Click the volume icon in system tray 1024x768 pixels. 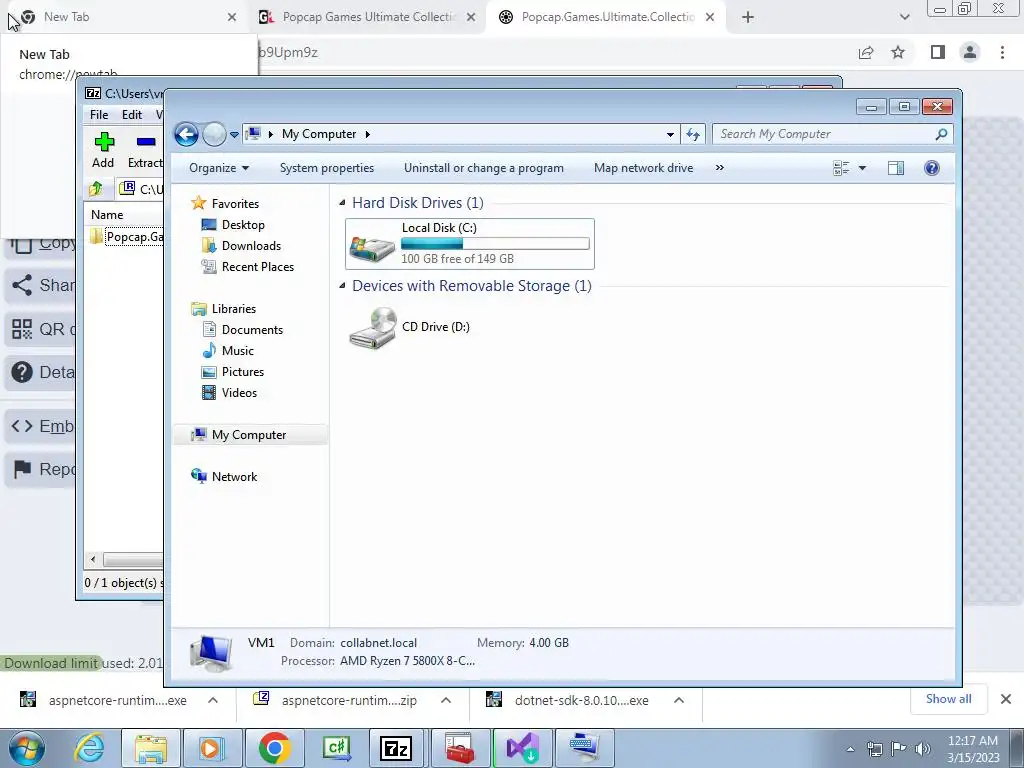(x=922, y=749)
